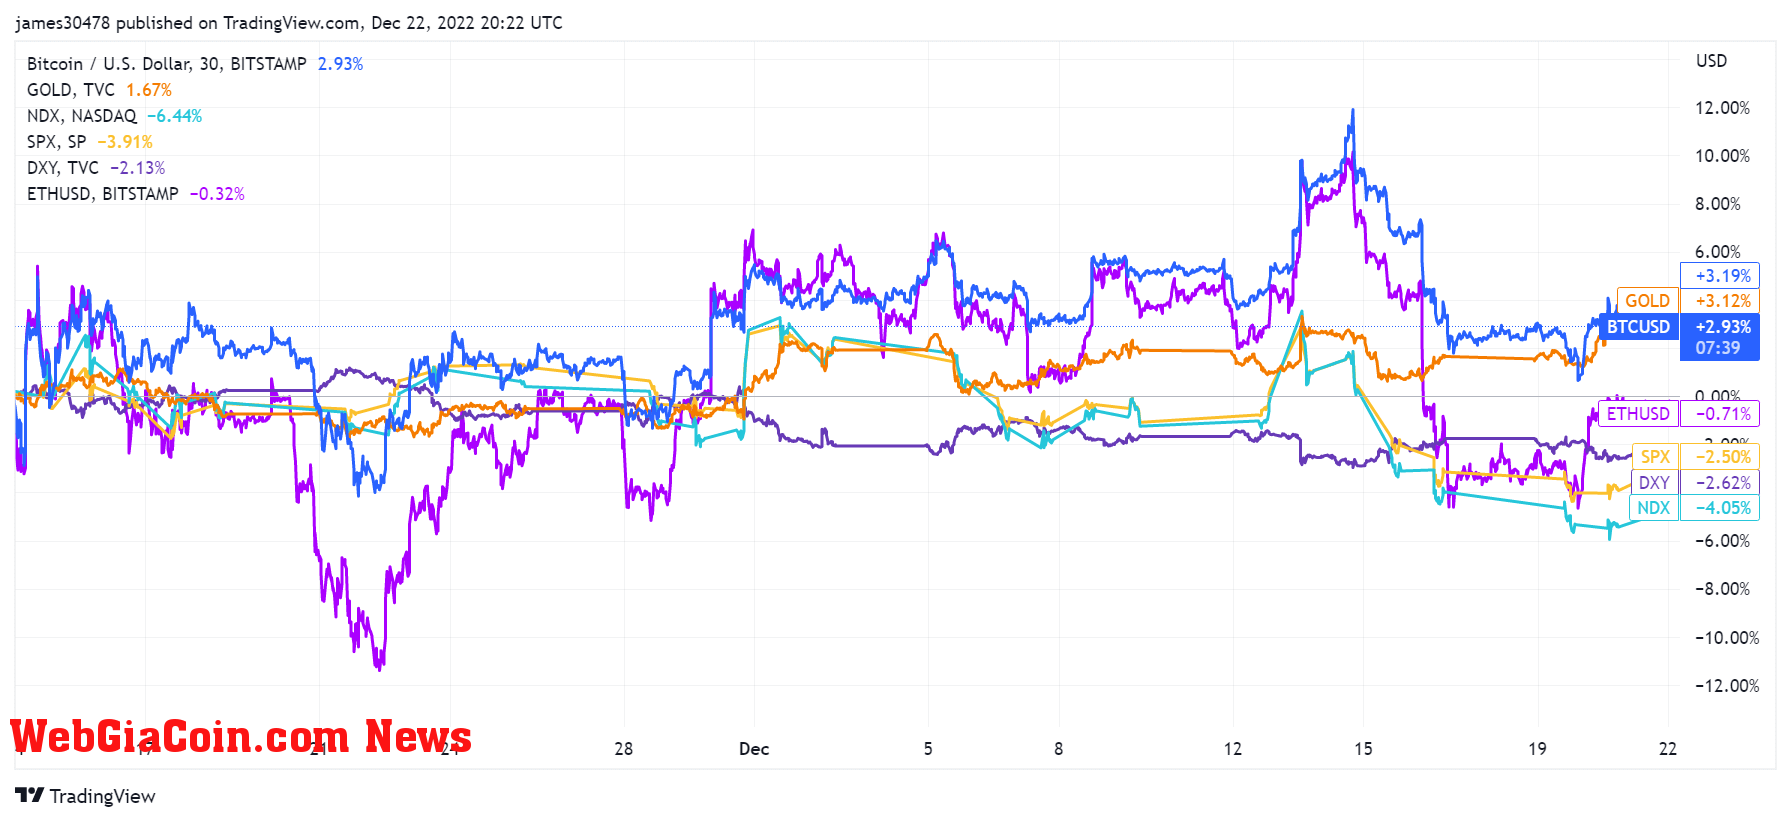The height and width of the screenshot is (822, 1791).
Task: Click the published-by header text
Action: pos(289,23)
